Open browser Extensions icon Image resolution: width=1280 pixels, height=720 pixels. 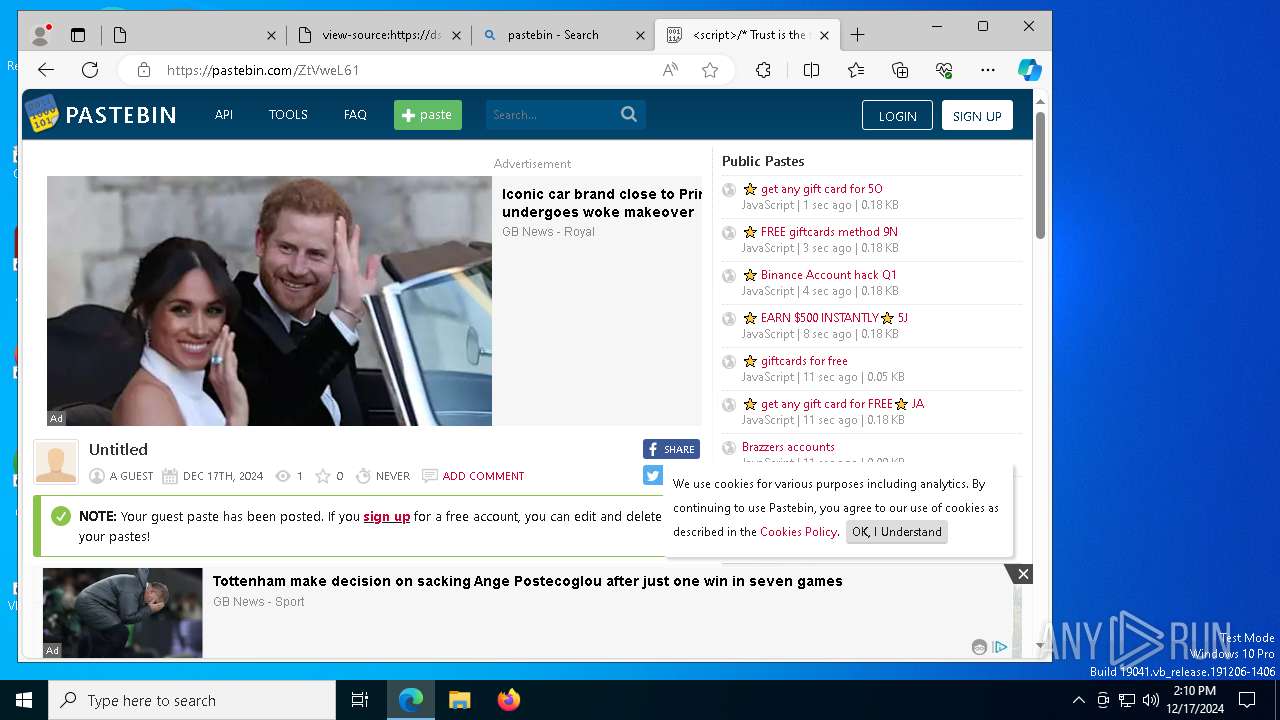763,70
